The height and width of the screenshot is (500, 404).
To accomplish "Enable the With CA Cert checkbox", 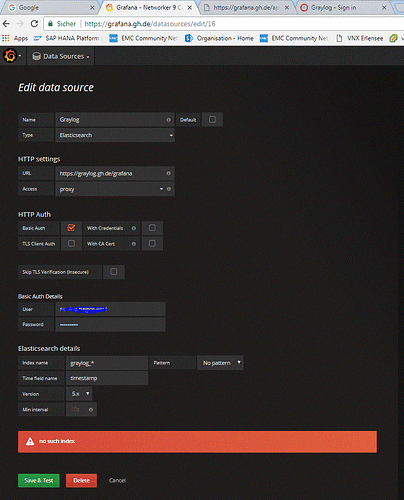I will [152, 243].
